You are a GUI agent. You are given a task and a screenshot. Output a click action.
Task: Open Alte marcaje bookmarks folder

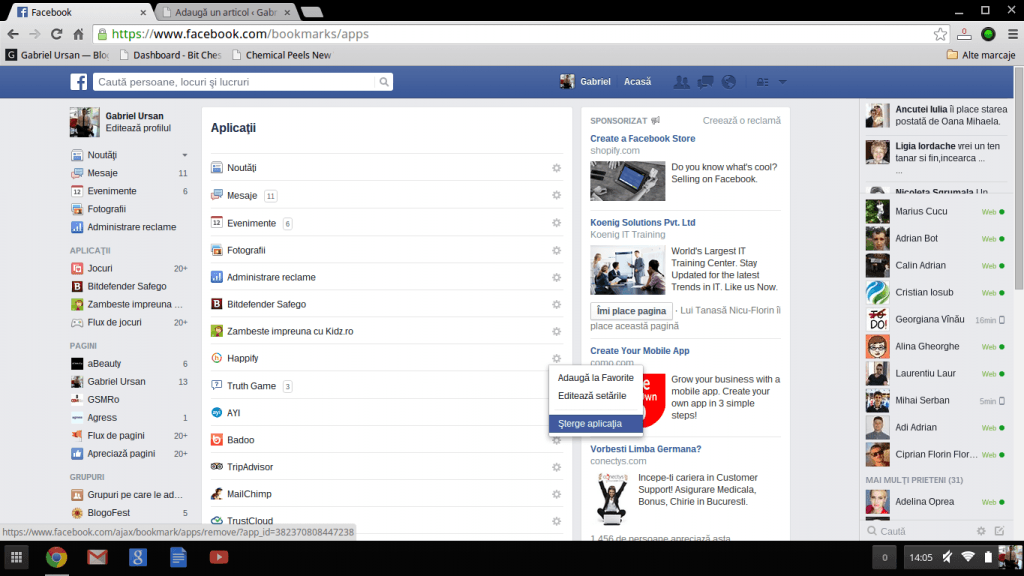coord(981,55)
